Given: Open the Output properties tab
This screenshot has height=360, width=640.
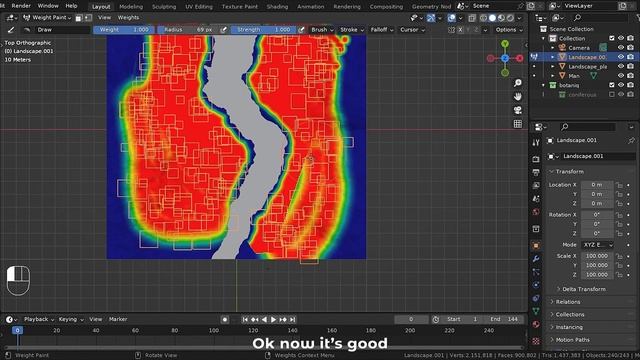Looking at the screenshot, I should point(536,172).
